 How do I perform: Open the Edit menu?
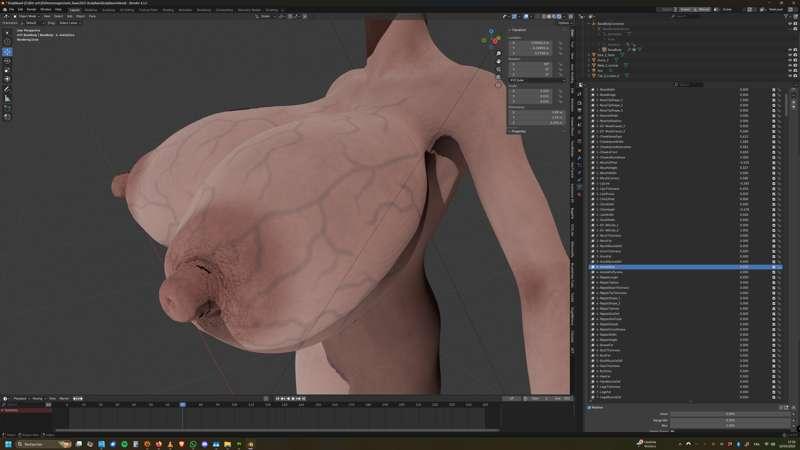coord(20,9)
